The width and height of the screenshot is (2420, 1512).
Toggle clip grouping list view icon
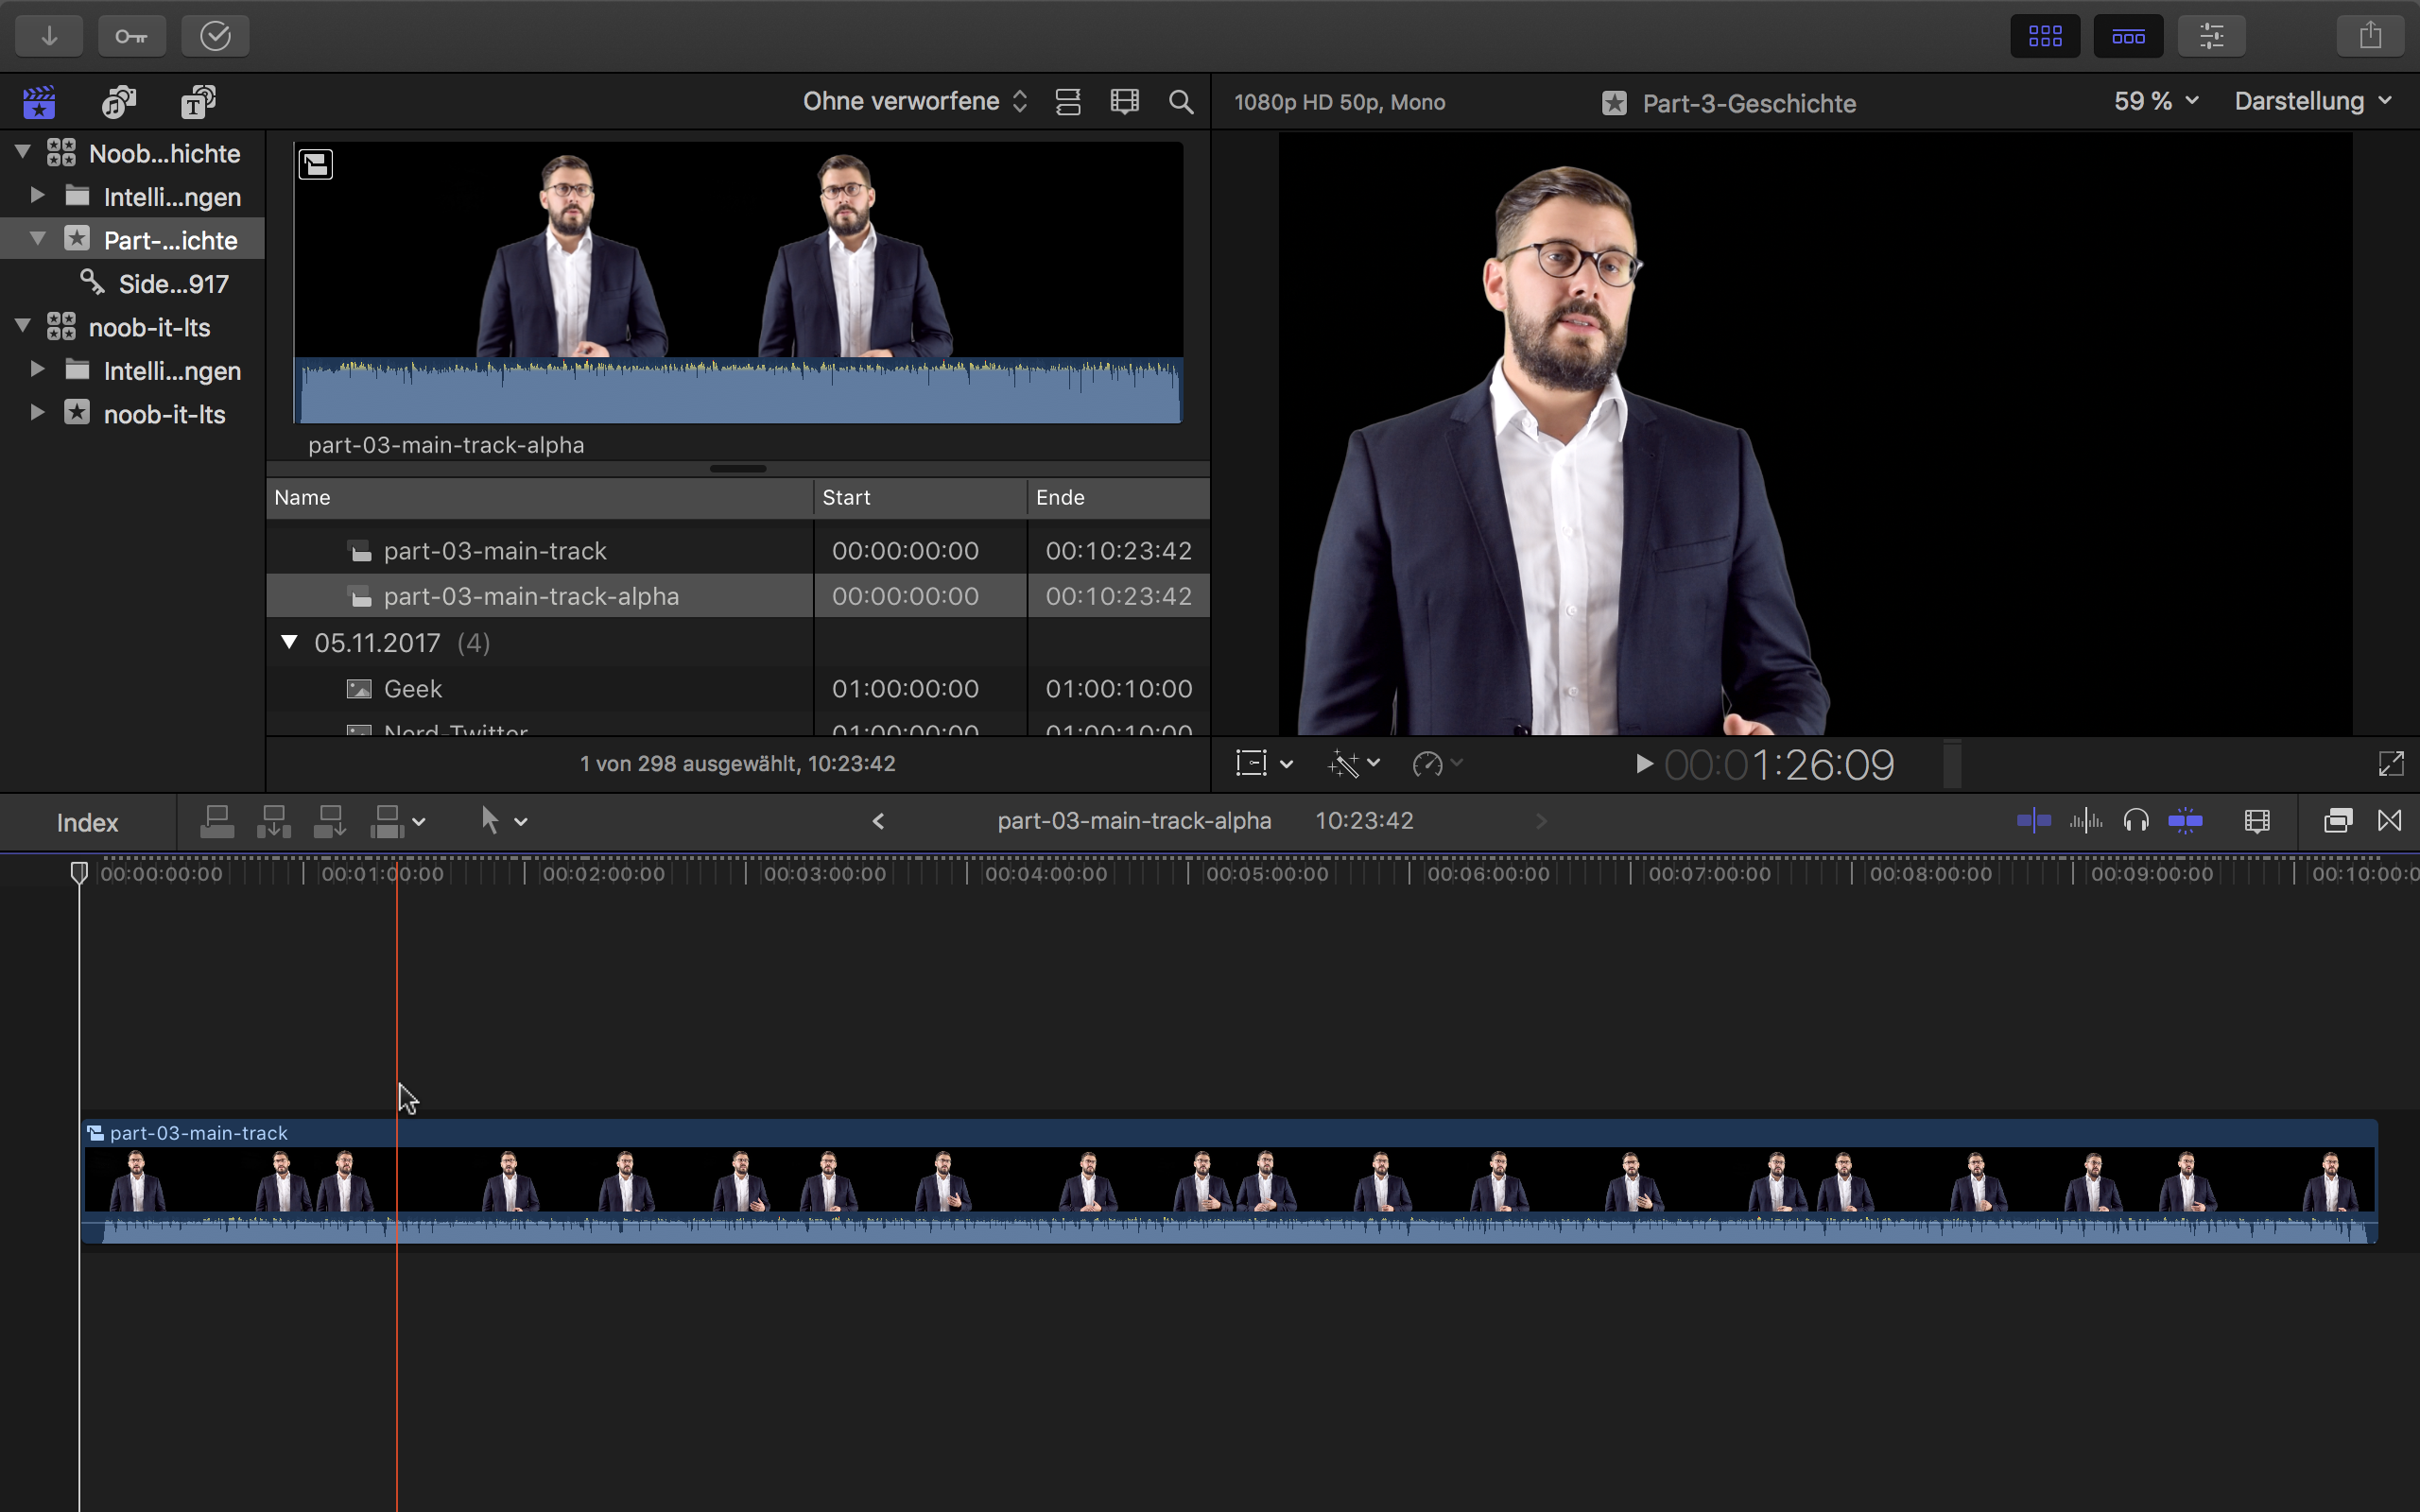[1068, 102]
